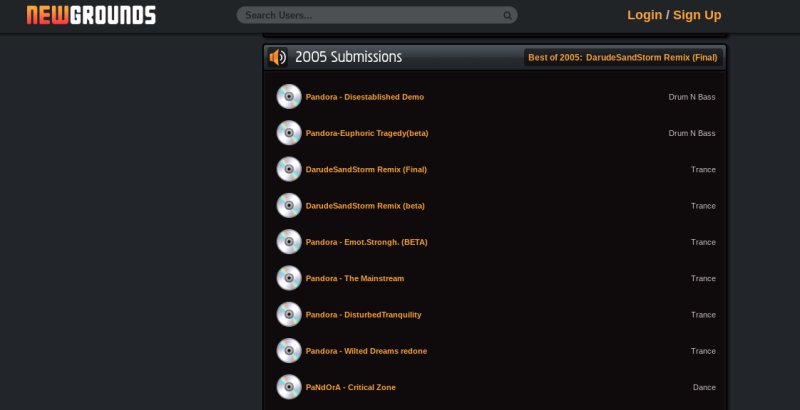Click the Drum N Bass genre of Disestablished Demo
Viewport: 800px width, 410px height.
692,97
